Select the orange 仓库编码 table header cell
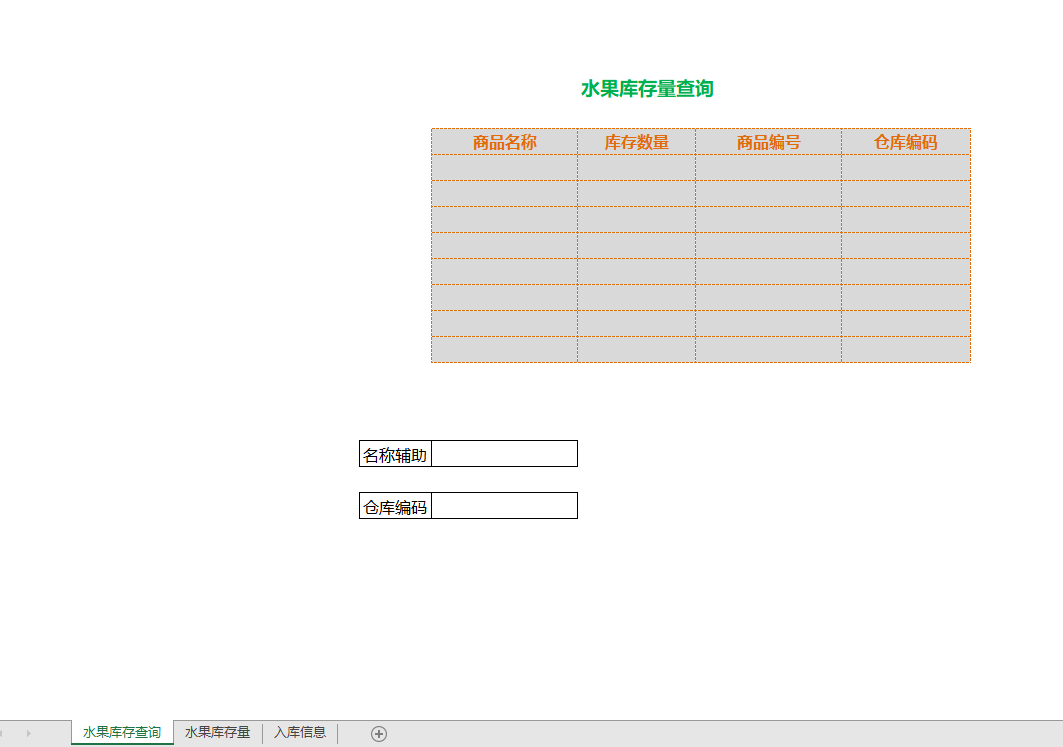This screenshot has height=747, width=1063. (905, 142)
